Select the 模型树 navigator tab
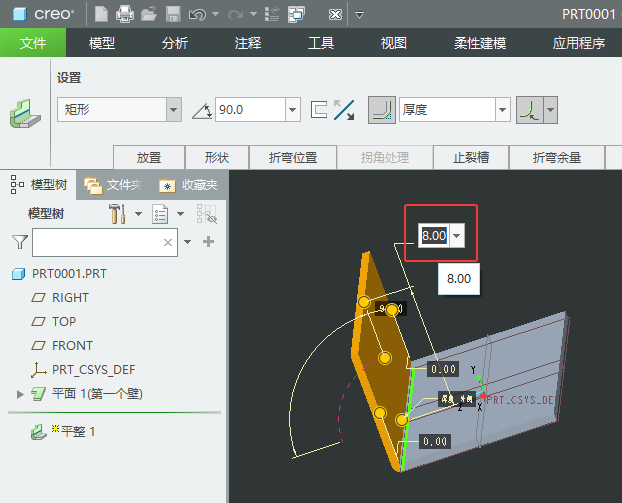 click(x=39, y=185)
